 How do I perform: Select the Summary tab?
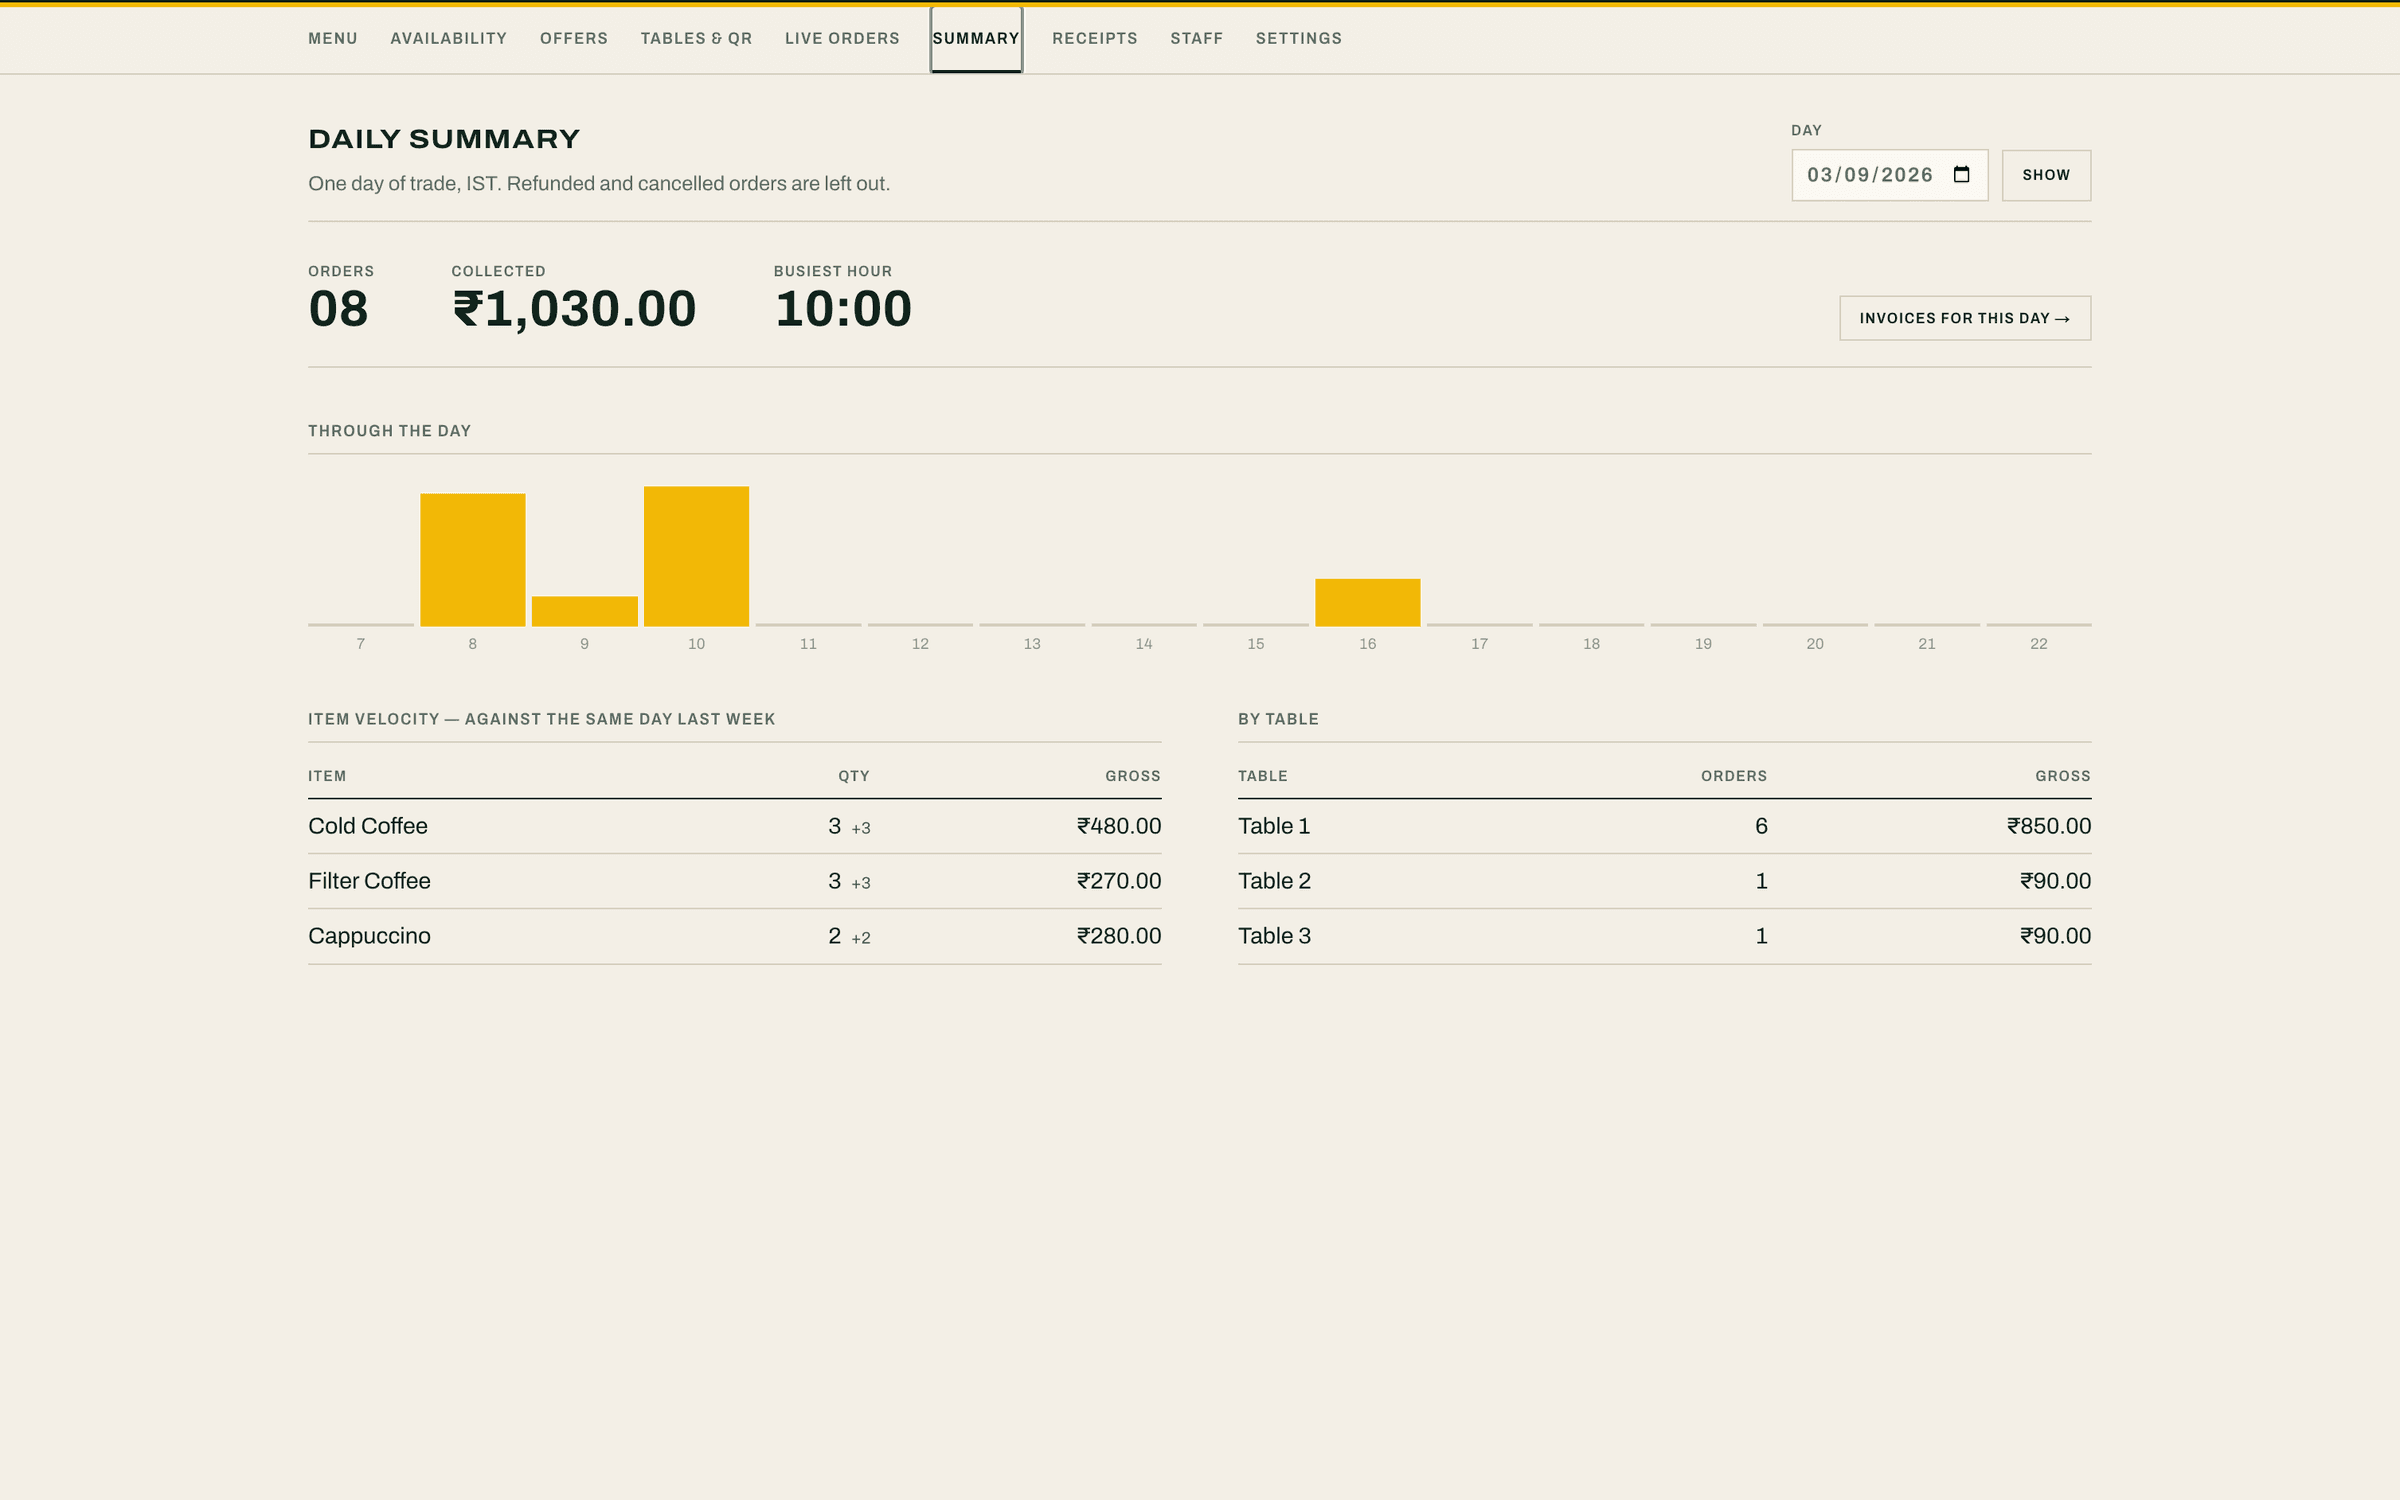click(976, 38)
